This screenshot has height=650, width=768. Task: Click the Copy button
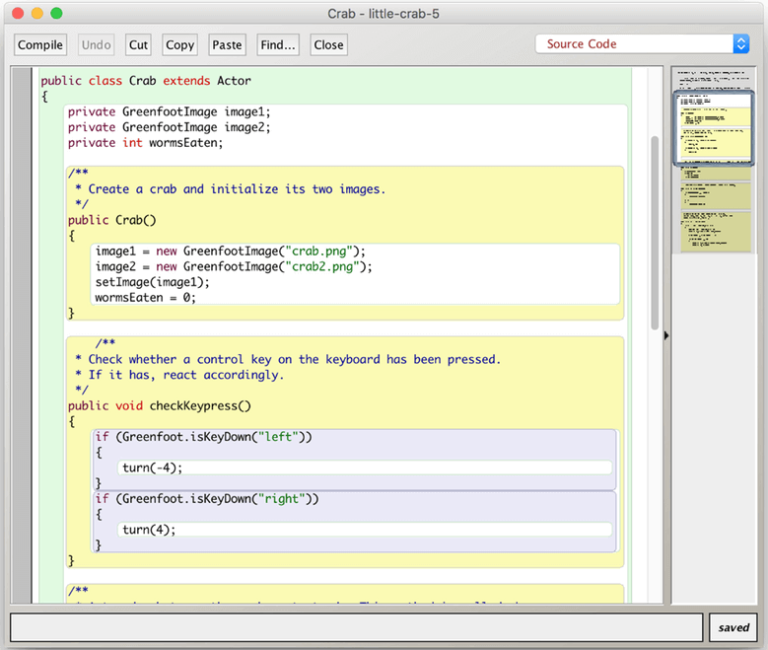coord(180,45)
